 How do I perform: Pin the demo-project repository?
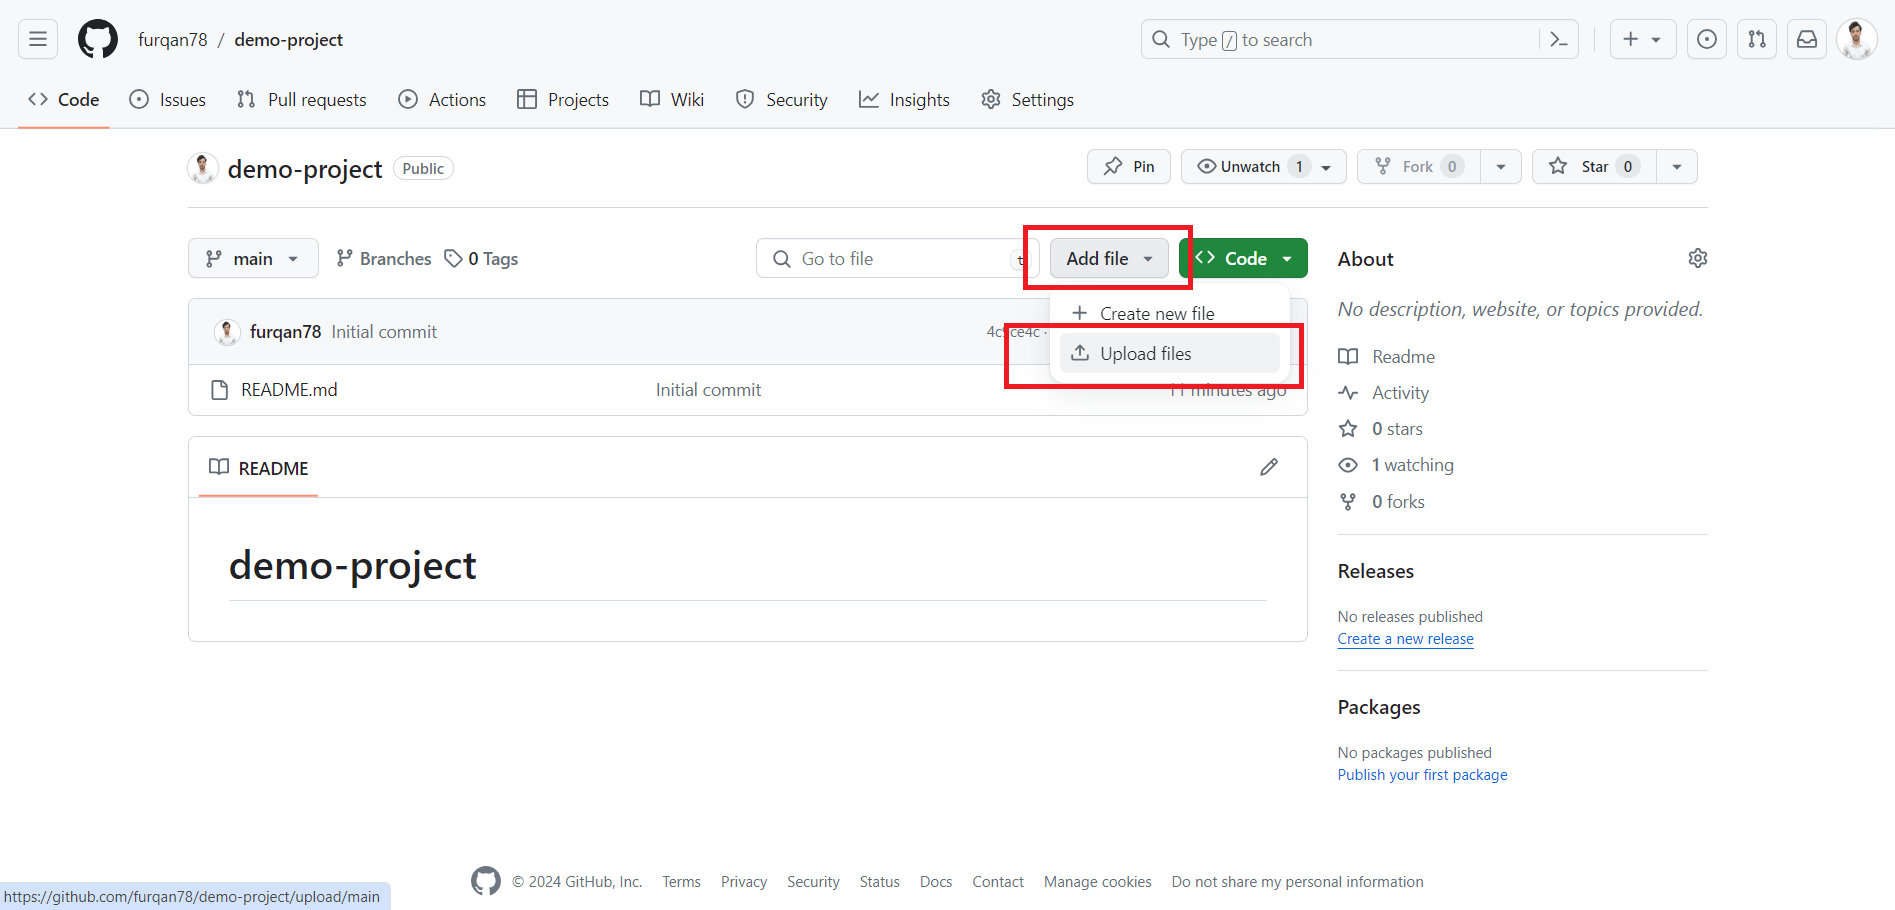pos(1128,166)
